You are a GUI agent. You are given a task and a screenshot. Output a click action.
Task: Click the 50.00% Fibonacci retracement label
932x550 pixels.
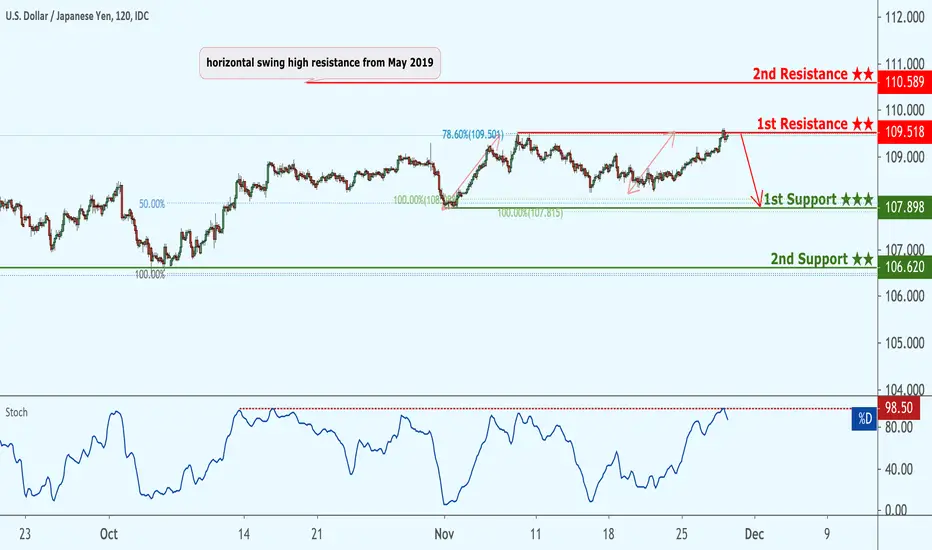[x=152, y=204]
